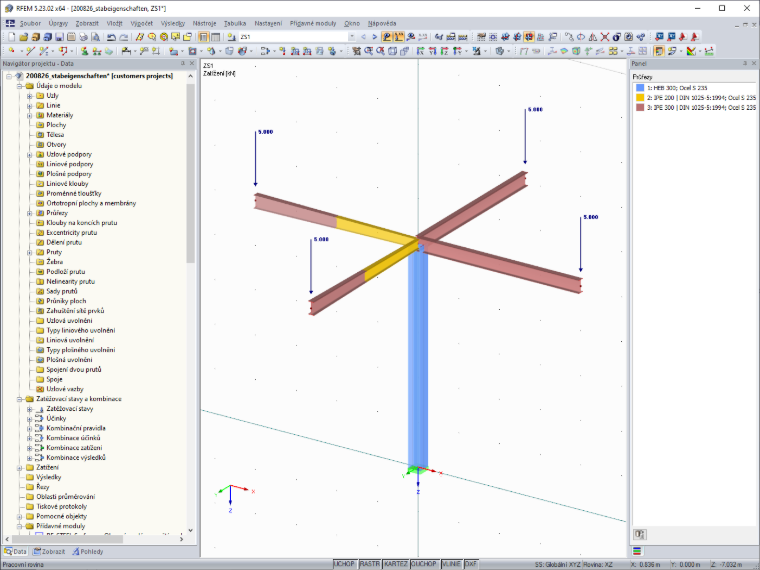Click the blue HEB 300 color swatch
The width and height of the screenshot is (760, 570).
pos(640,88)
